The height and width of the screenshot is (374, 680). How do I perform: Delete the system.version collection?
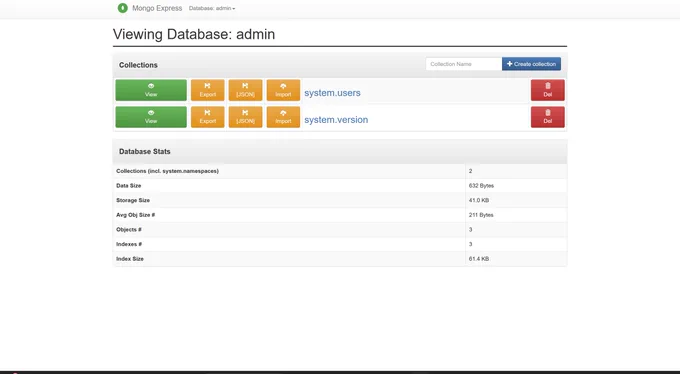tap(548, 117)
